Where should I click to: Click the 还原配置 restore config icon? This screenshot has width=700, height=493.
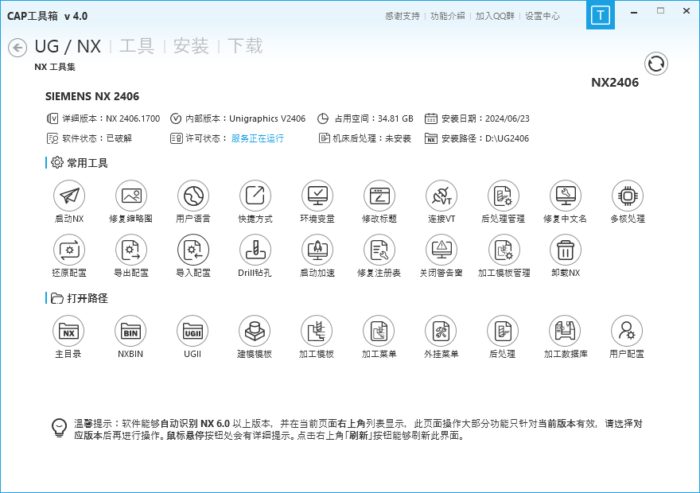coord(69,250)
